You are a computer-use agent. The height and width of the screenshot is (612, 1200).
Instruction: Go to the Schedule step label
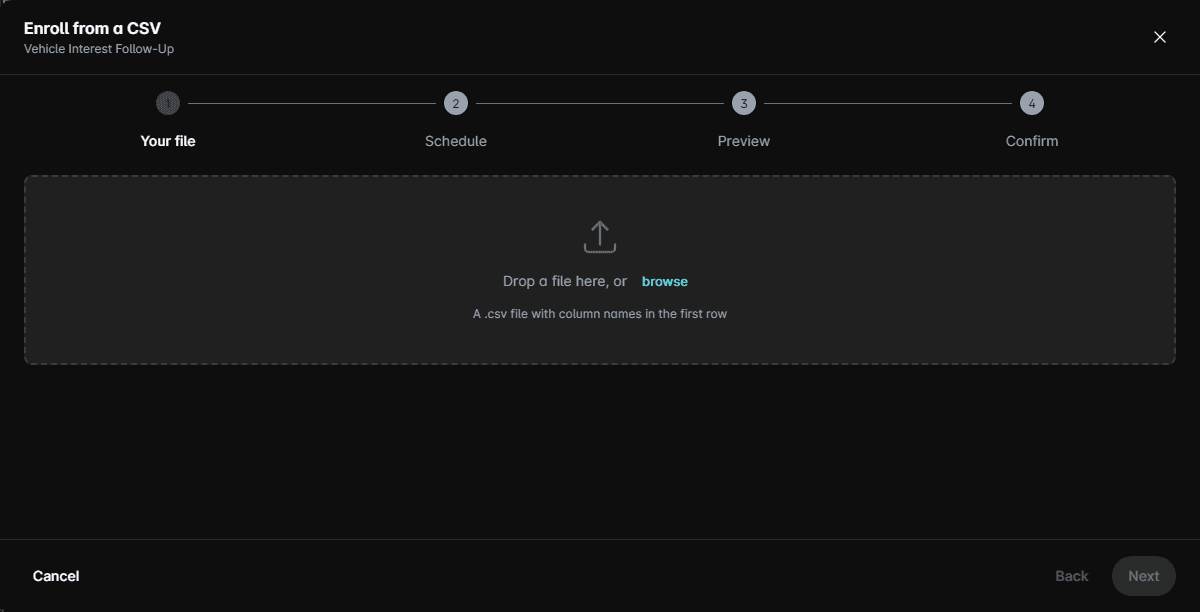456,141
